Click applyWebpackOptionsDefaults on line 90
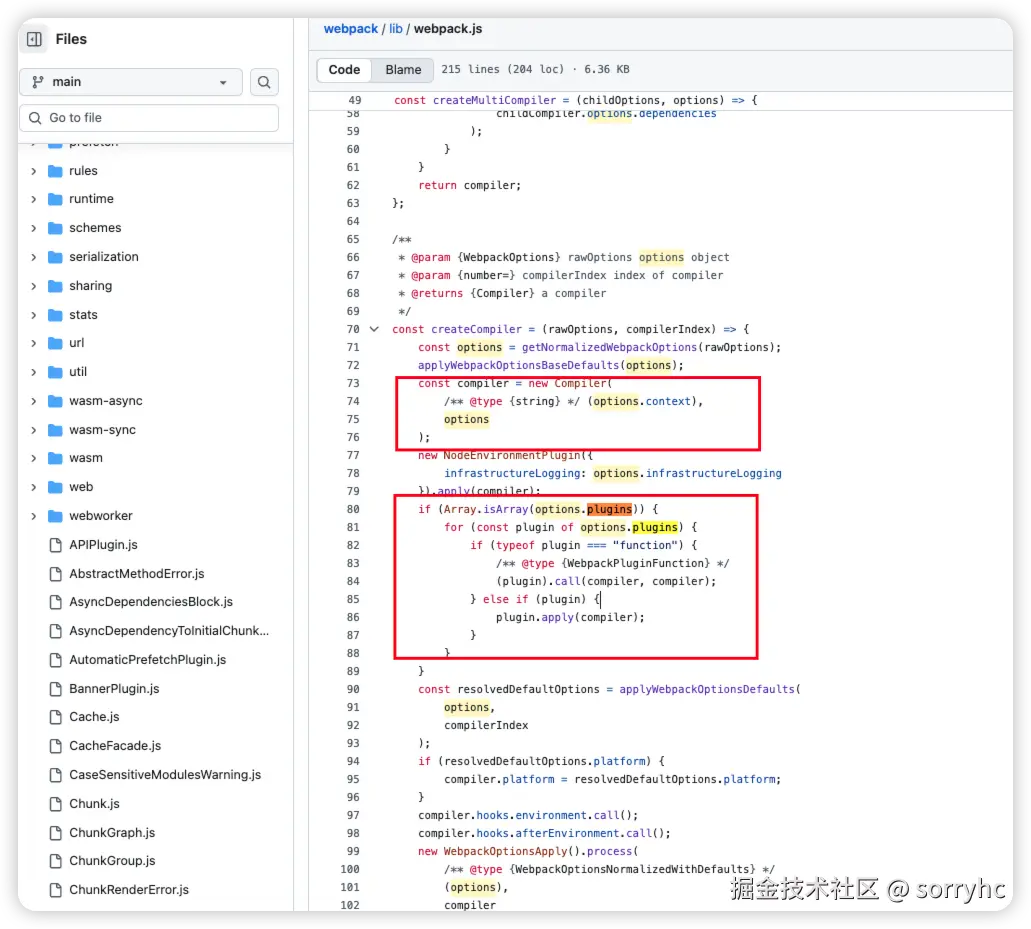 click(x=707, y=690)
